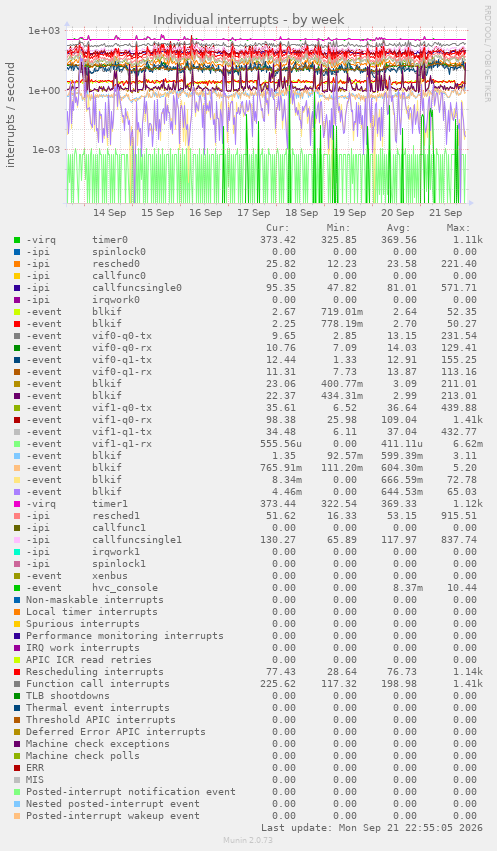The image size is (497, 851).
Task: Click the red Rescheduling interrupts swatch
Action: click(17, 672)
